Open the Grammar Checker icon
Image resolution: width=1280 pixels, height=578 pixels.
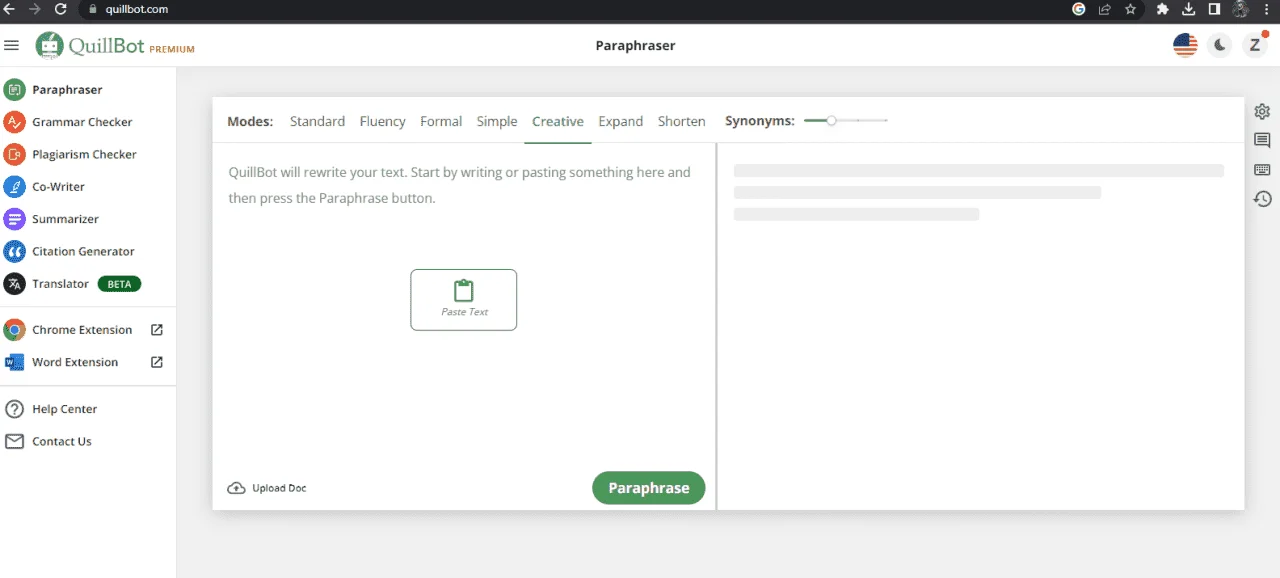click(14, 122)
